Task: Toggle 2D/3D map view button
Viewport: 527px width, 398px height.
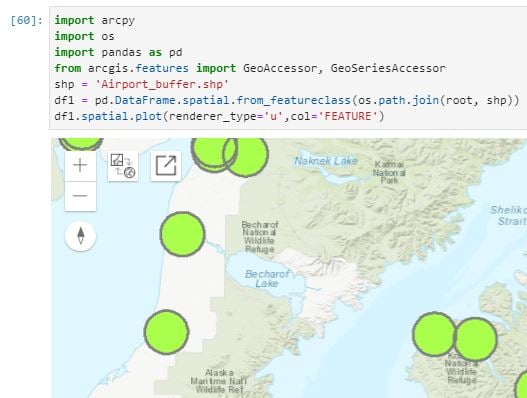Action: click(123, 166)
